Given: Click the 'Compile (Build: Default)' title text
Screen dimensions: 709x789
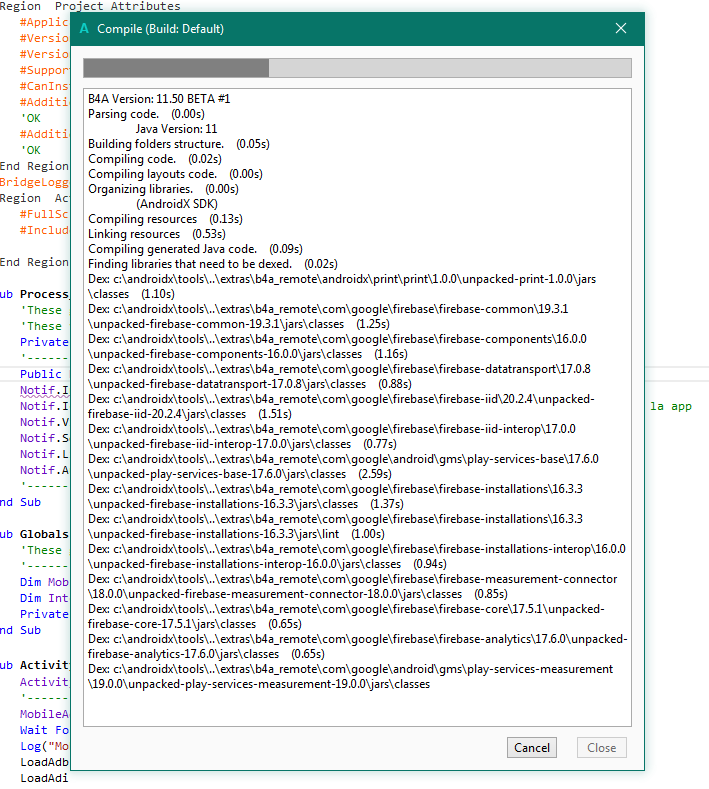Looking at the screenshot, I should (x=161, y=29).
